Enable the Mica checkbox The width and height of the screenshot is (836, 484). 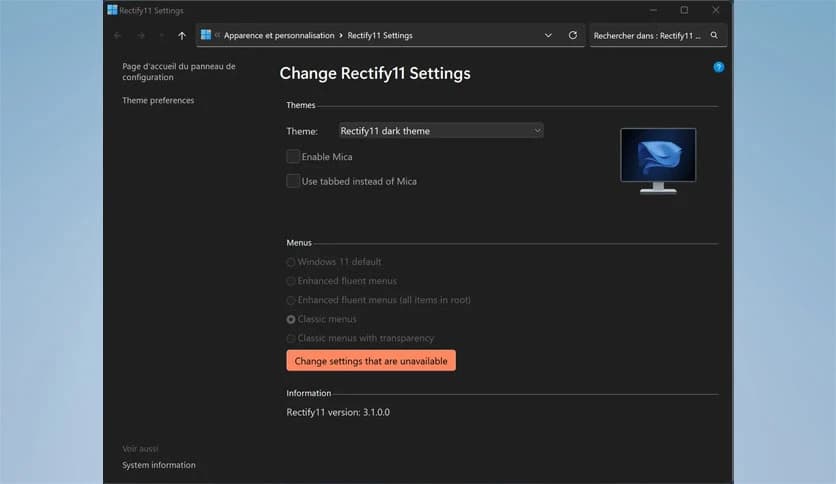293,156
